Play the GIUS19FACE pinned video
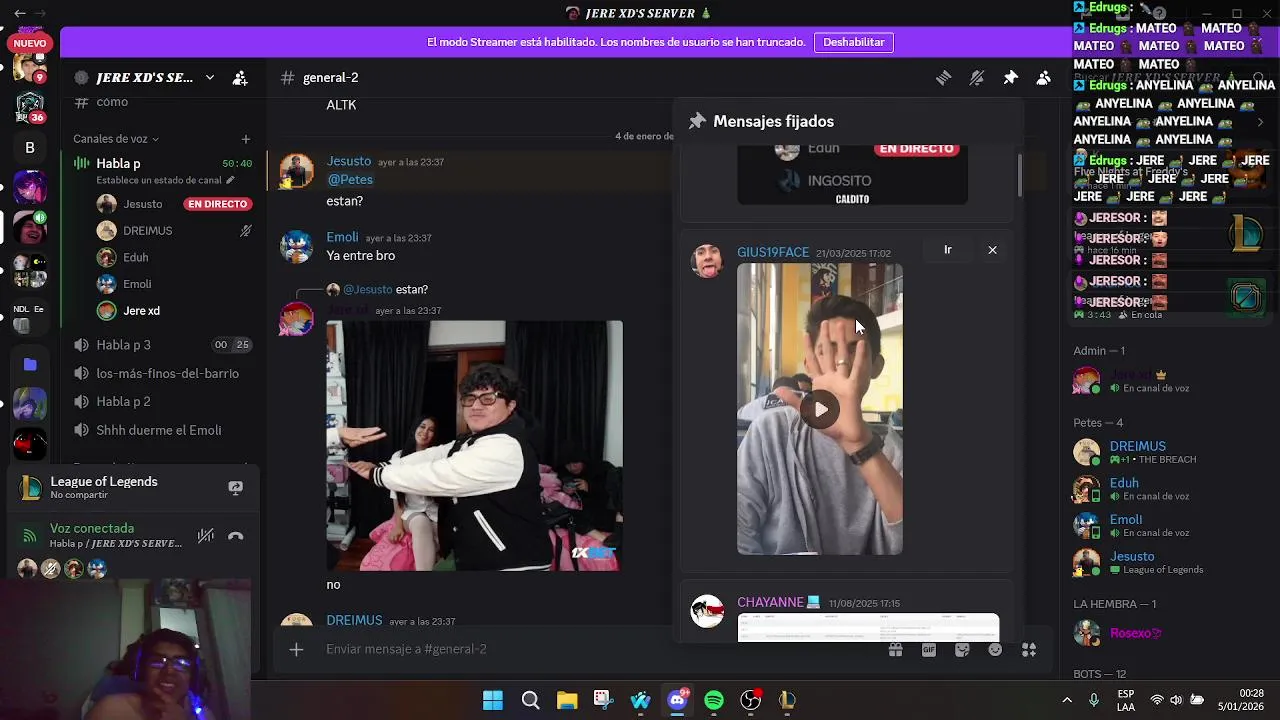Image resolution: width=1280 pixels, height=720 pixels. (820, 409)
